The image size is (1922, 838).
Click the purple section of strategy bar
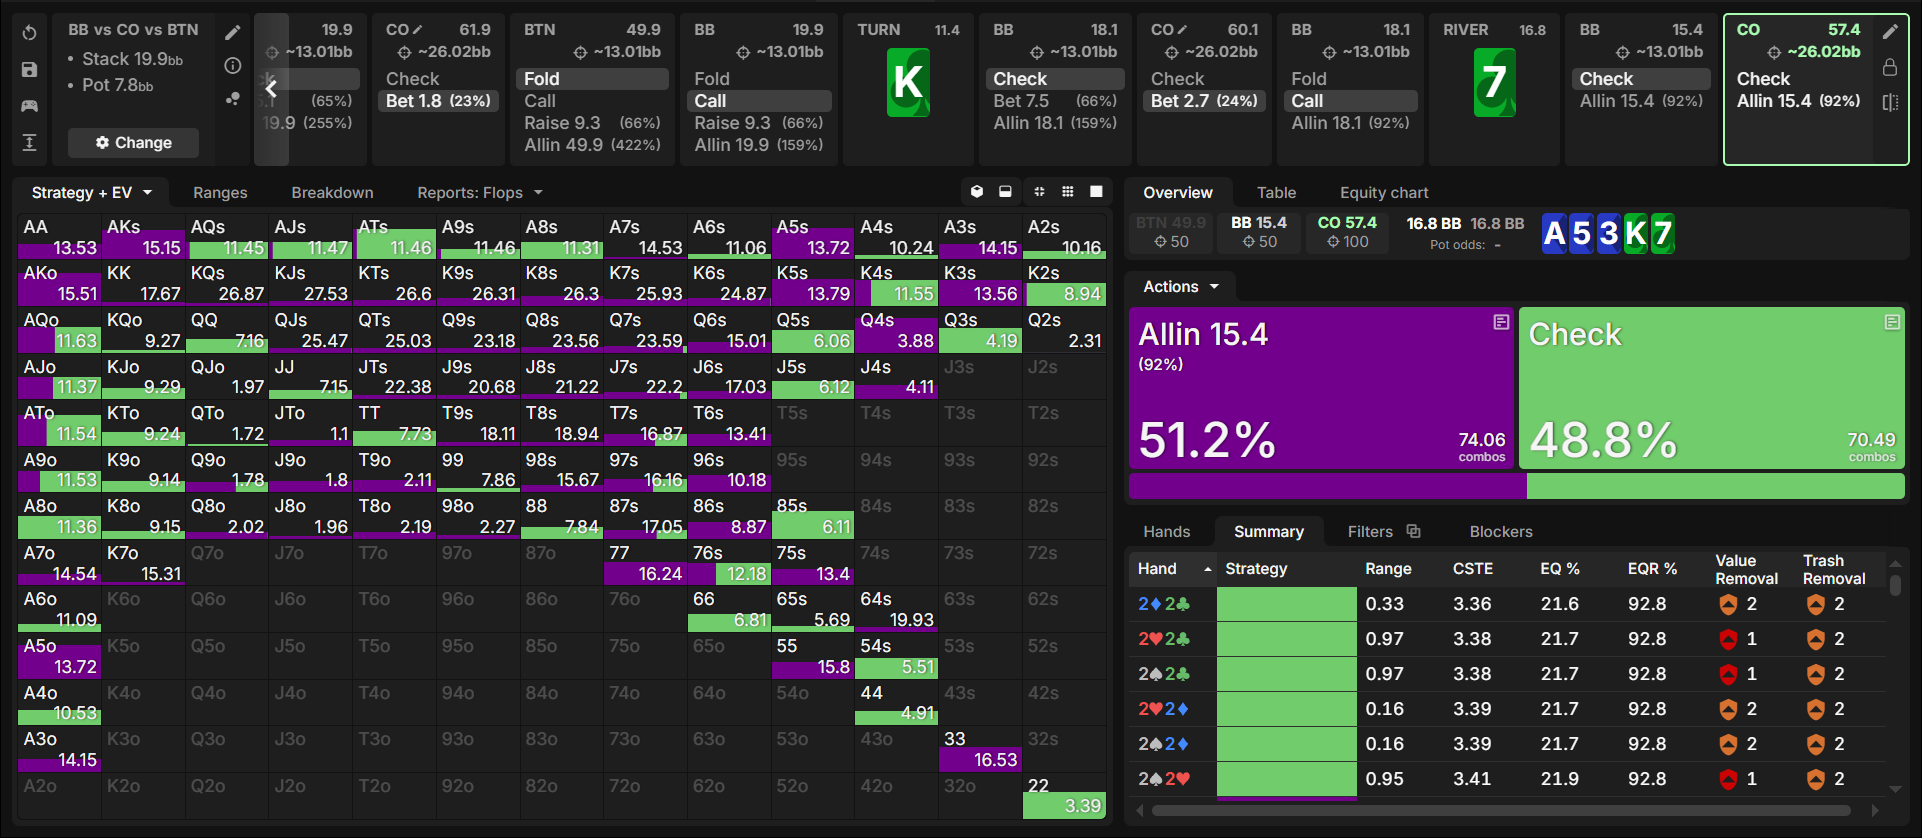click(x=1328, y=486)
